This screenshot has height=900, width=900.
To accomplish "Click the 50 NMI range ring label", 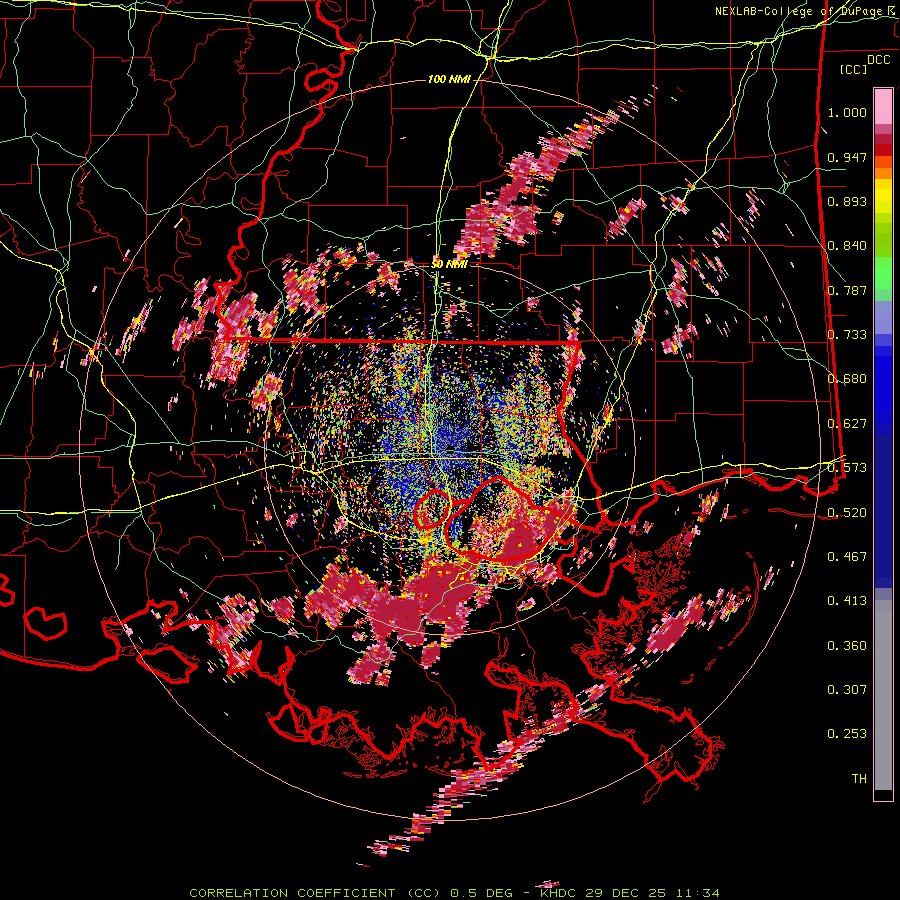I will click(448, 264).
